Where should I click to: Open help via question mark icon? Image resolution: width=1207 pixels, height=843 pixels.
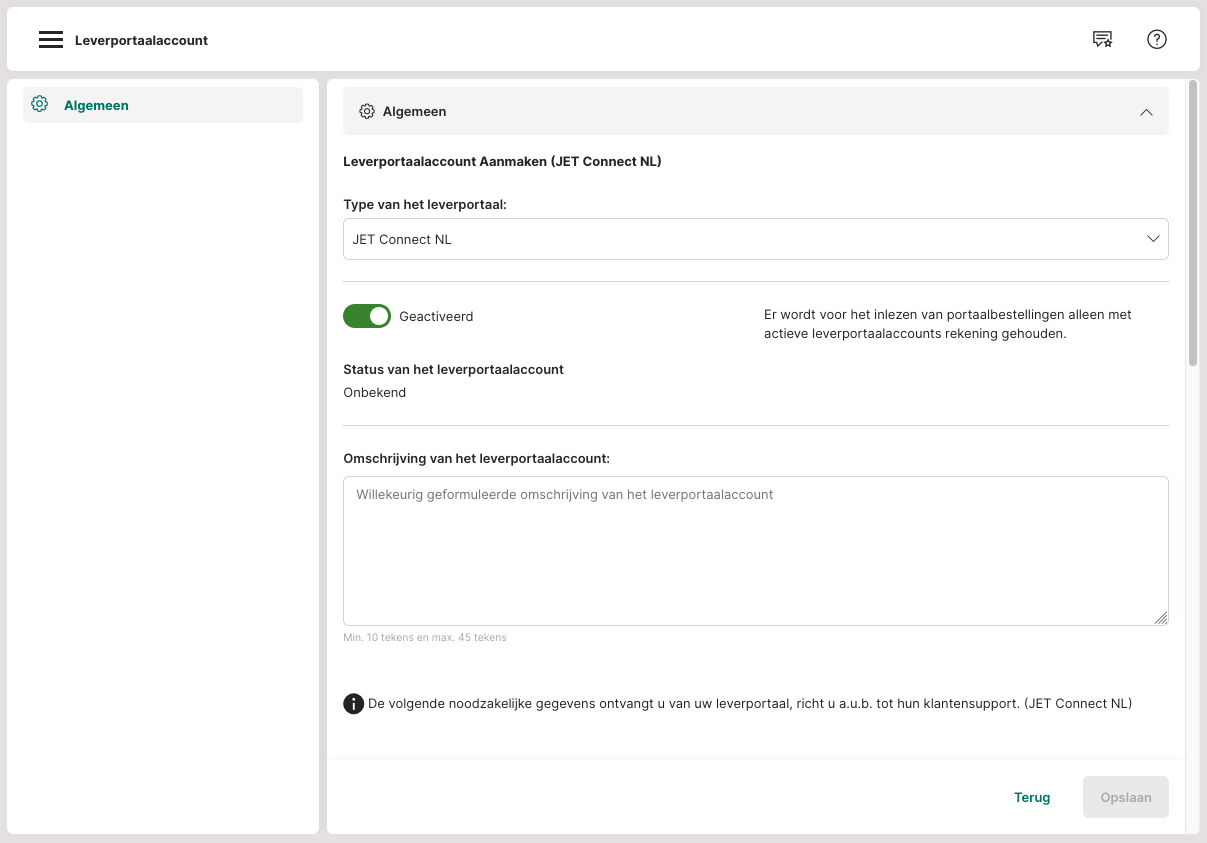[x=1157, y=40]
